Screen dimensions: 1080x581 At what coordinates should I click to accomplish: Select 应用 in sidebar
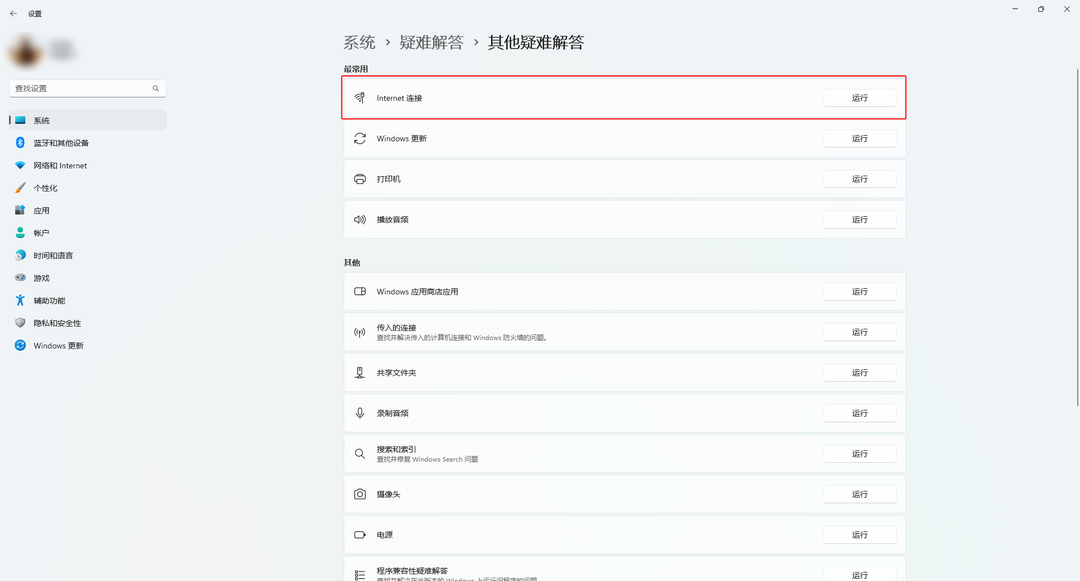click(87, 210)
